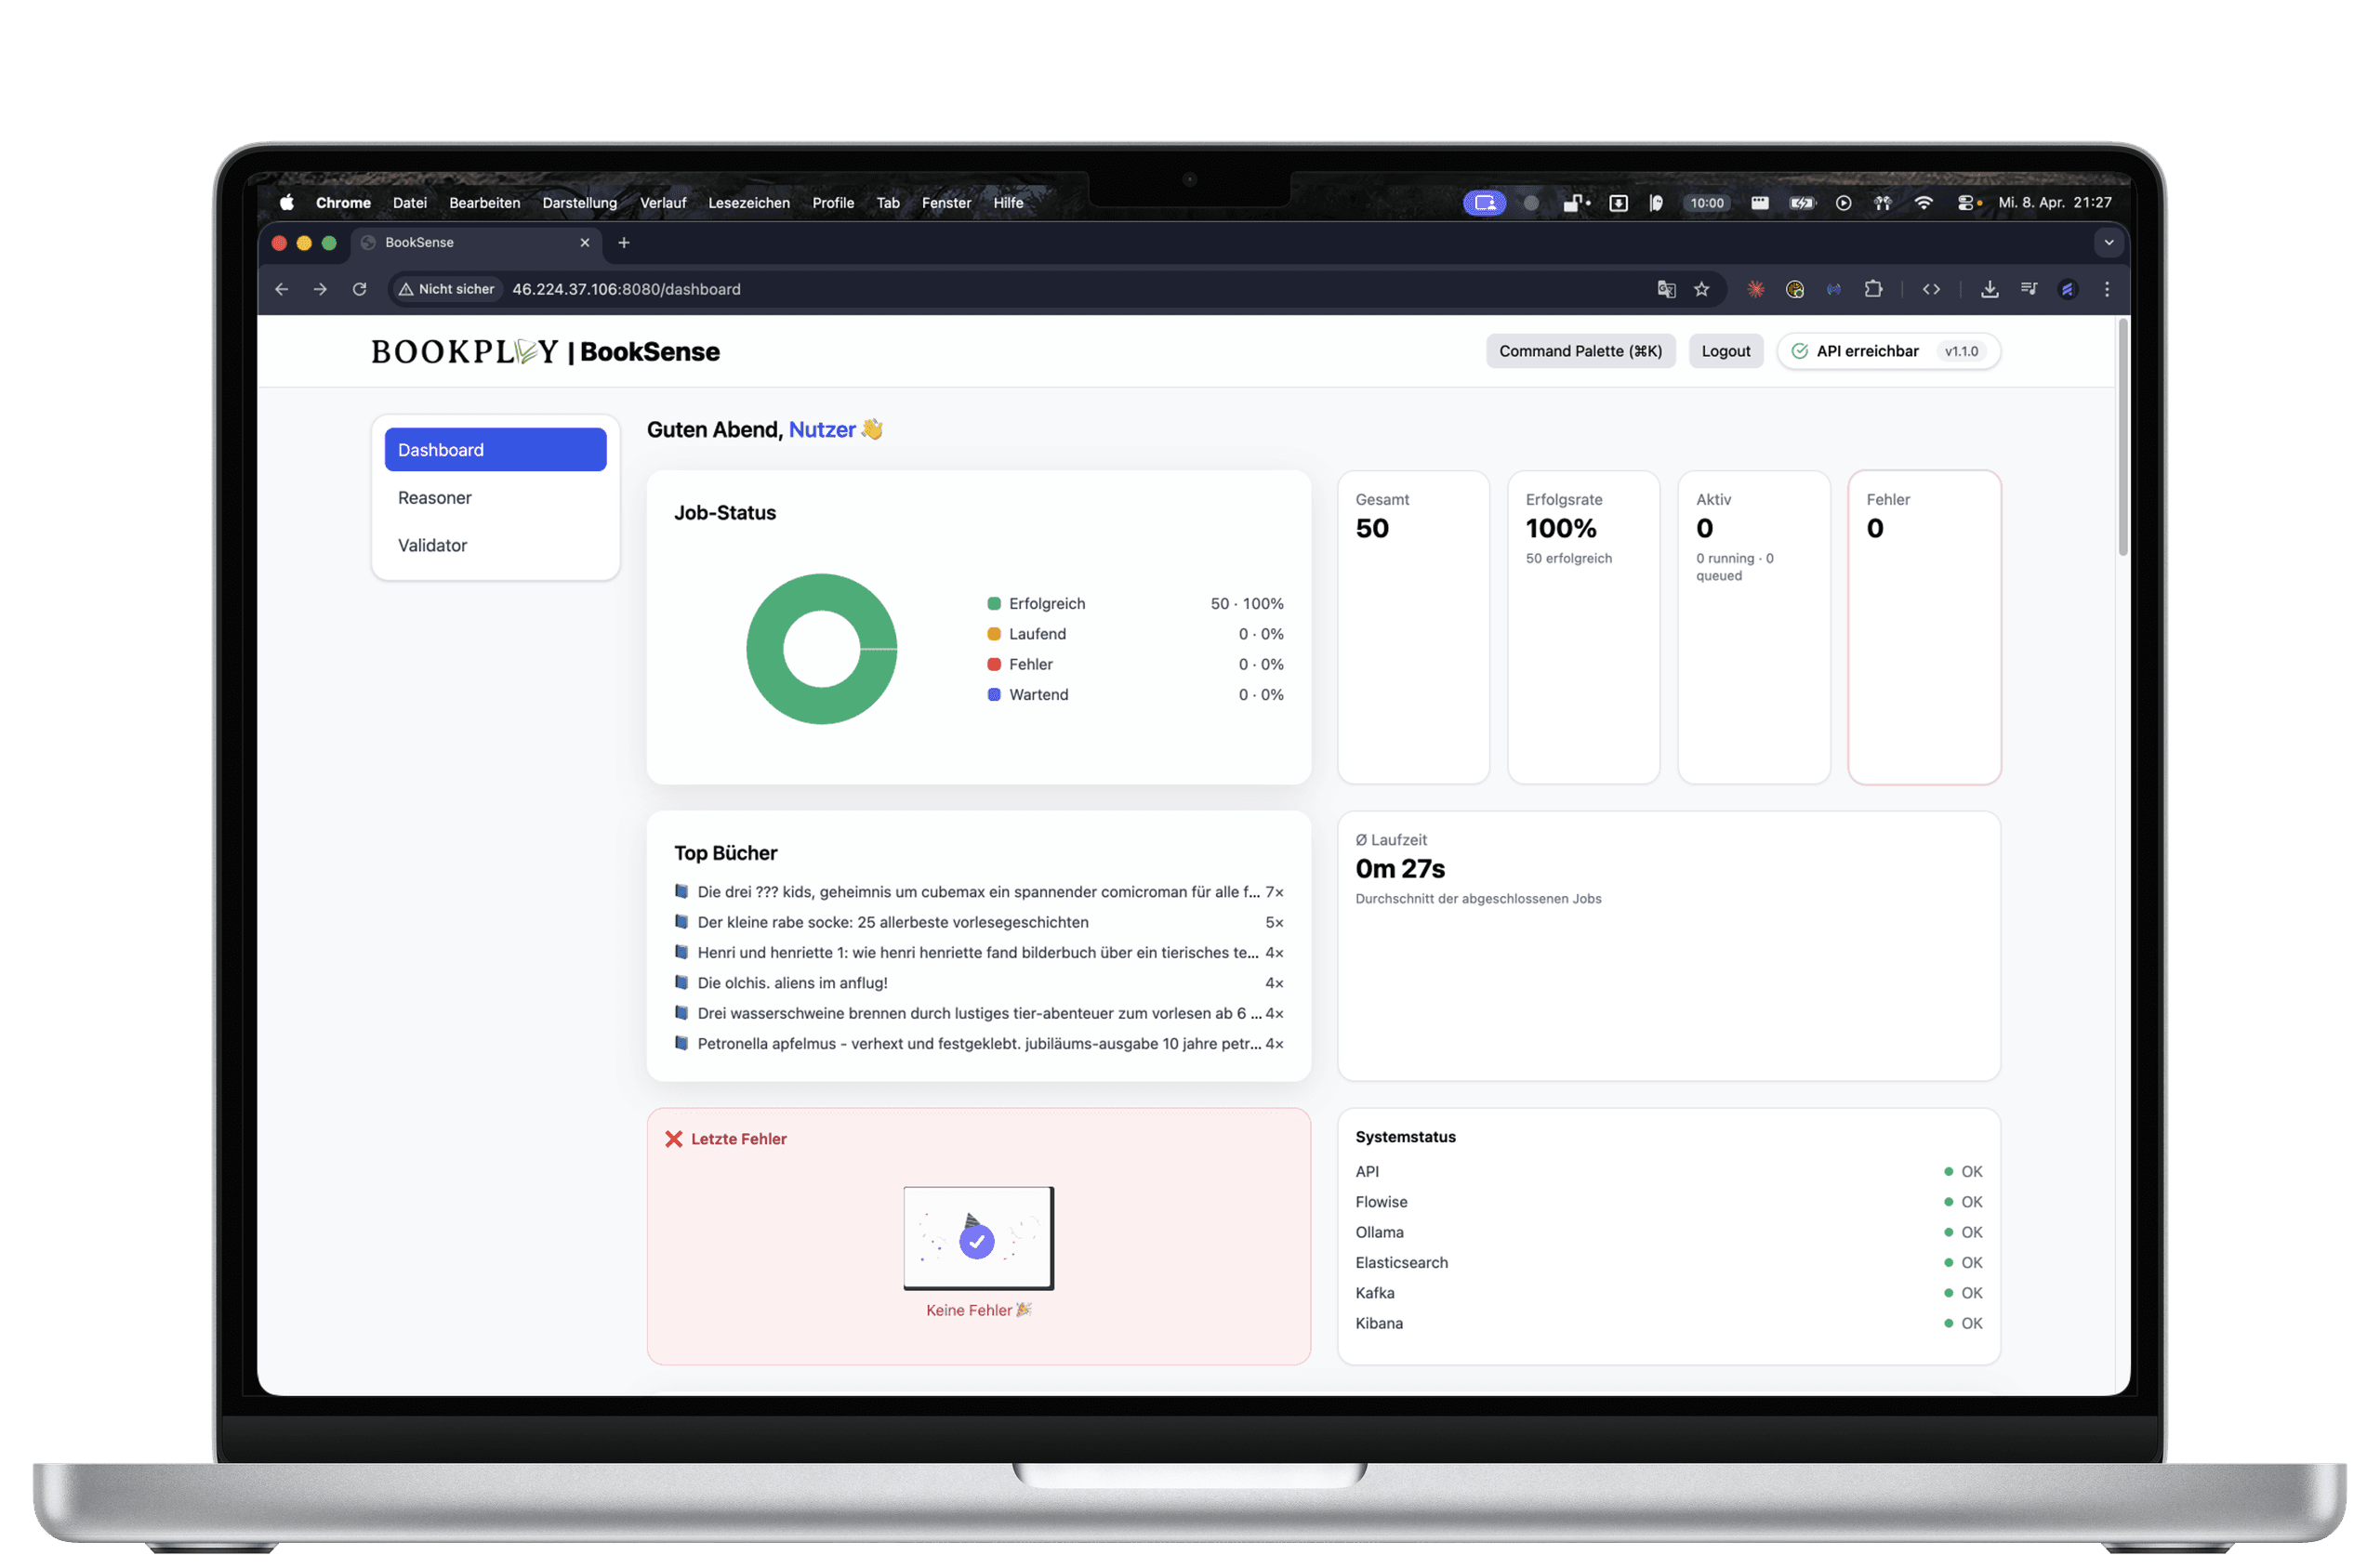Click the Wi-Fi icon in menu bar
Image resolution: width=2380 pixels, height=1568 pixels.
click(1923, 203)
